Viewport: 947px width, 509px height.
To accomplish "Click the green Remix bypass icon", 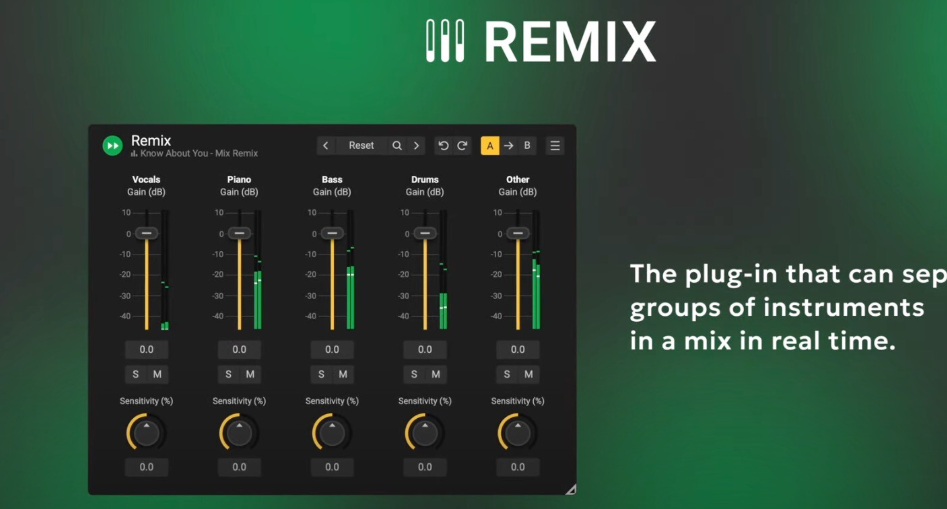I will pyautogui.click(x=112, y=146).
